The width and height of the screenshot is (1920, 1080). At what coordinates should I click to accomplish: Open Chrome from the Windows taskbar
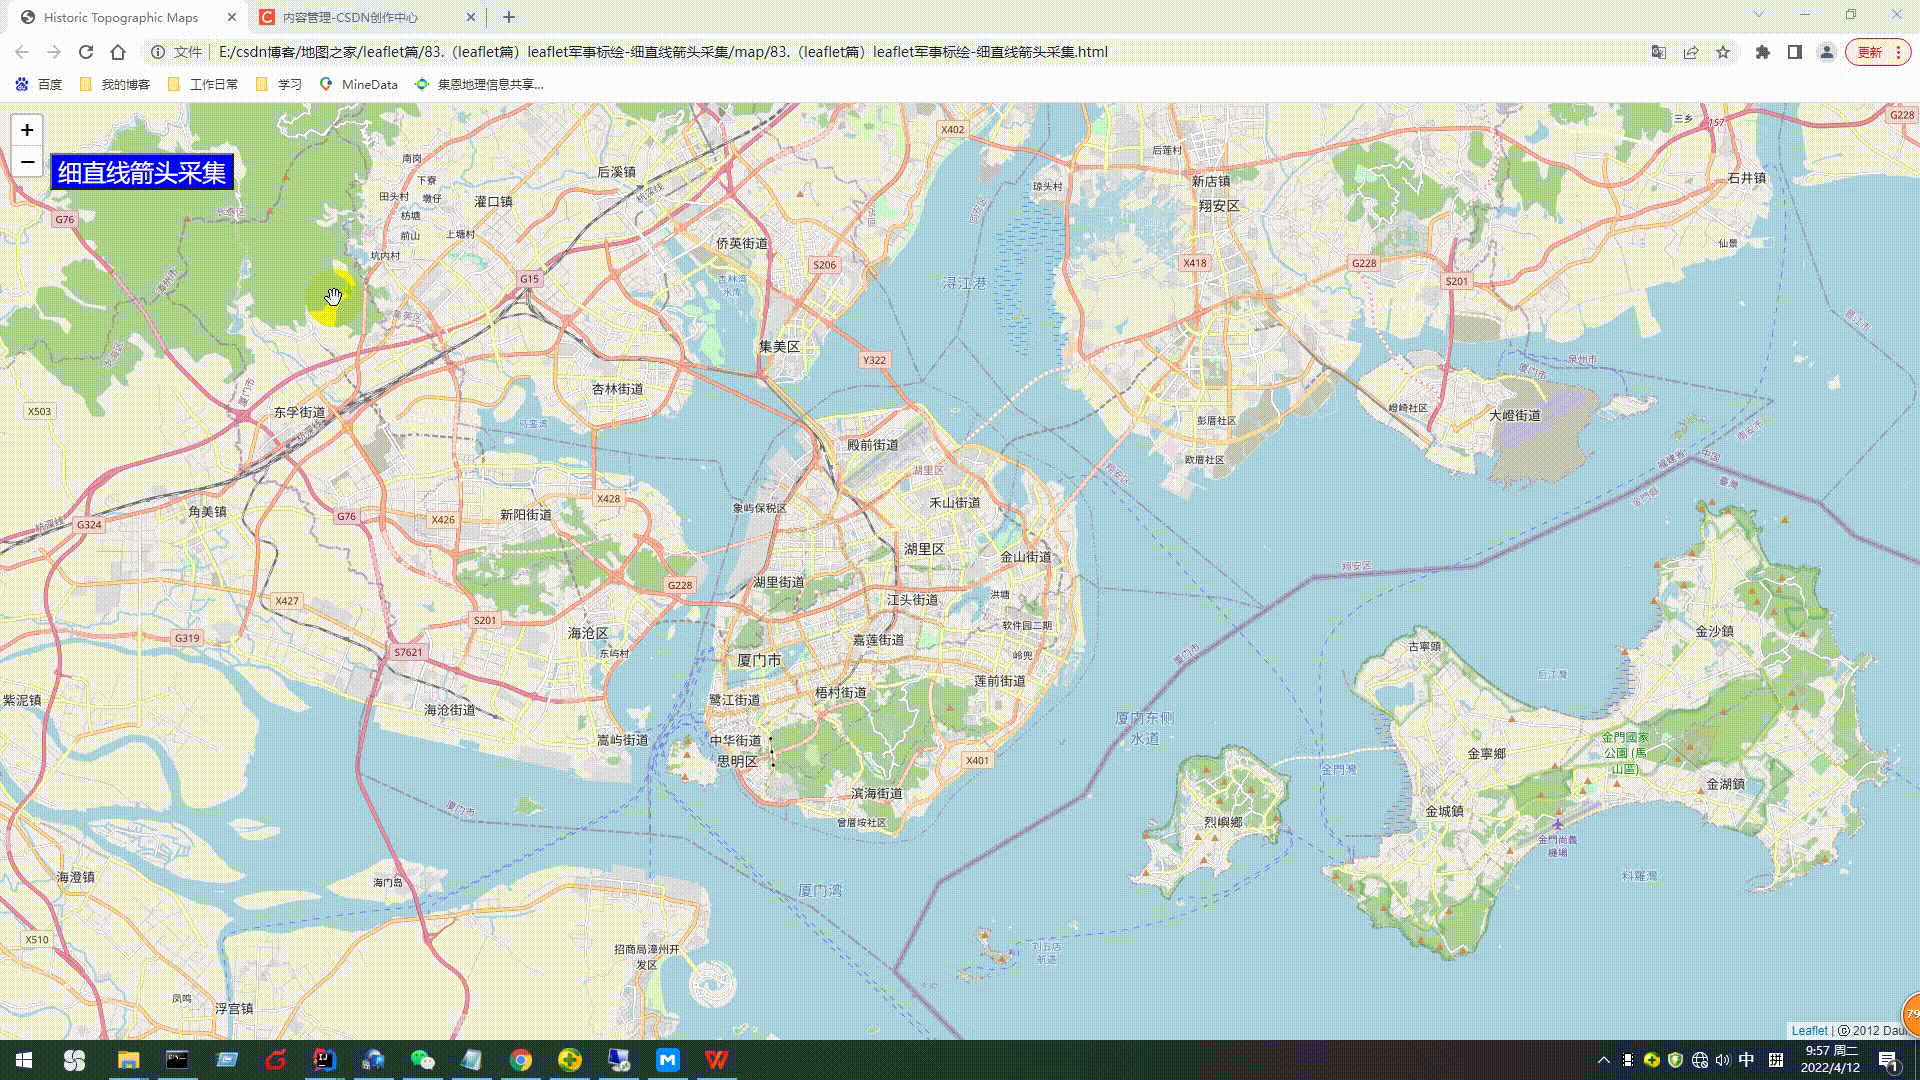(x=521, y=1060)
